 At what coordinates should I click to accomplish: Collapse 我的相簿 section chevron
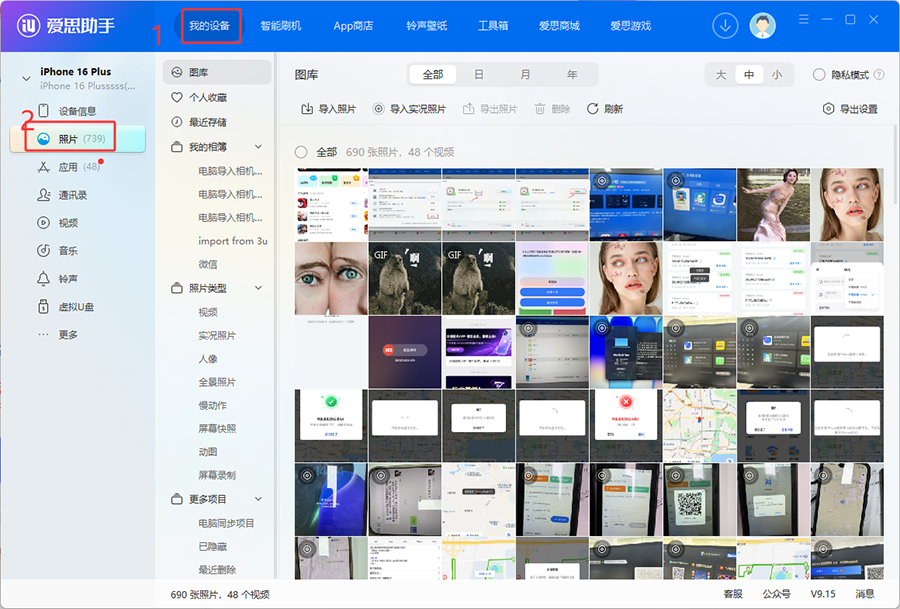pyautogui.click(x=258, y=147)
